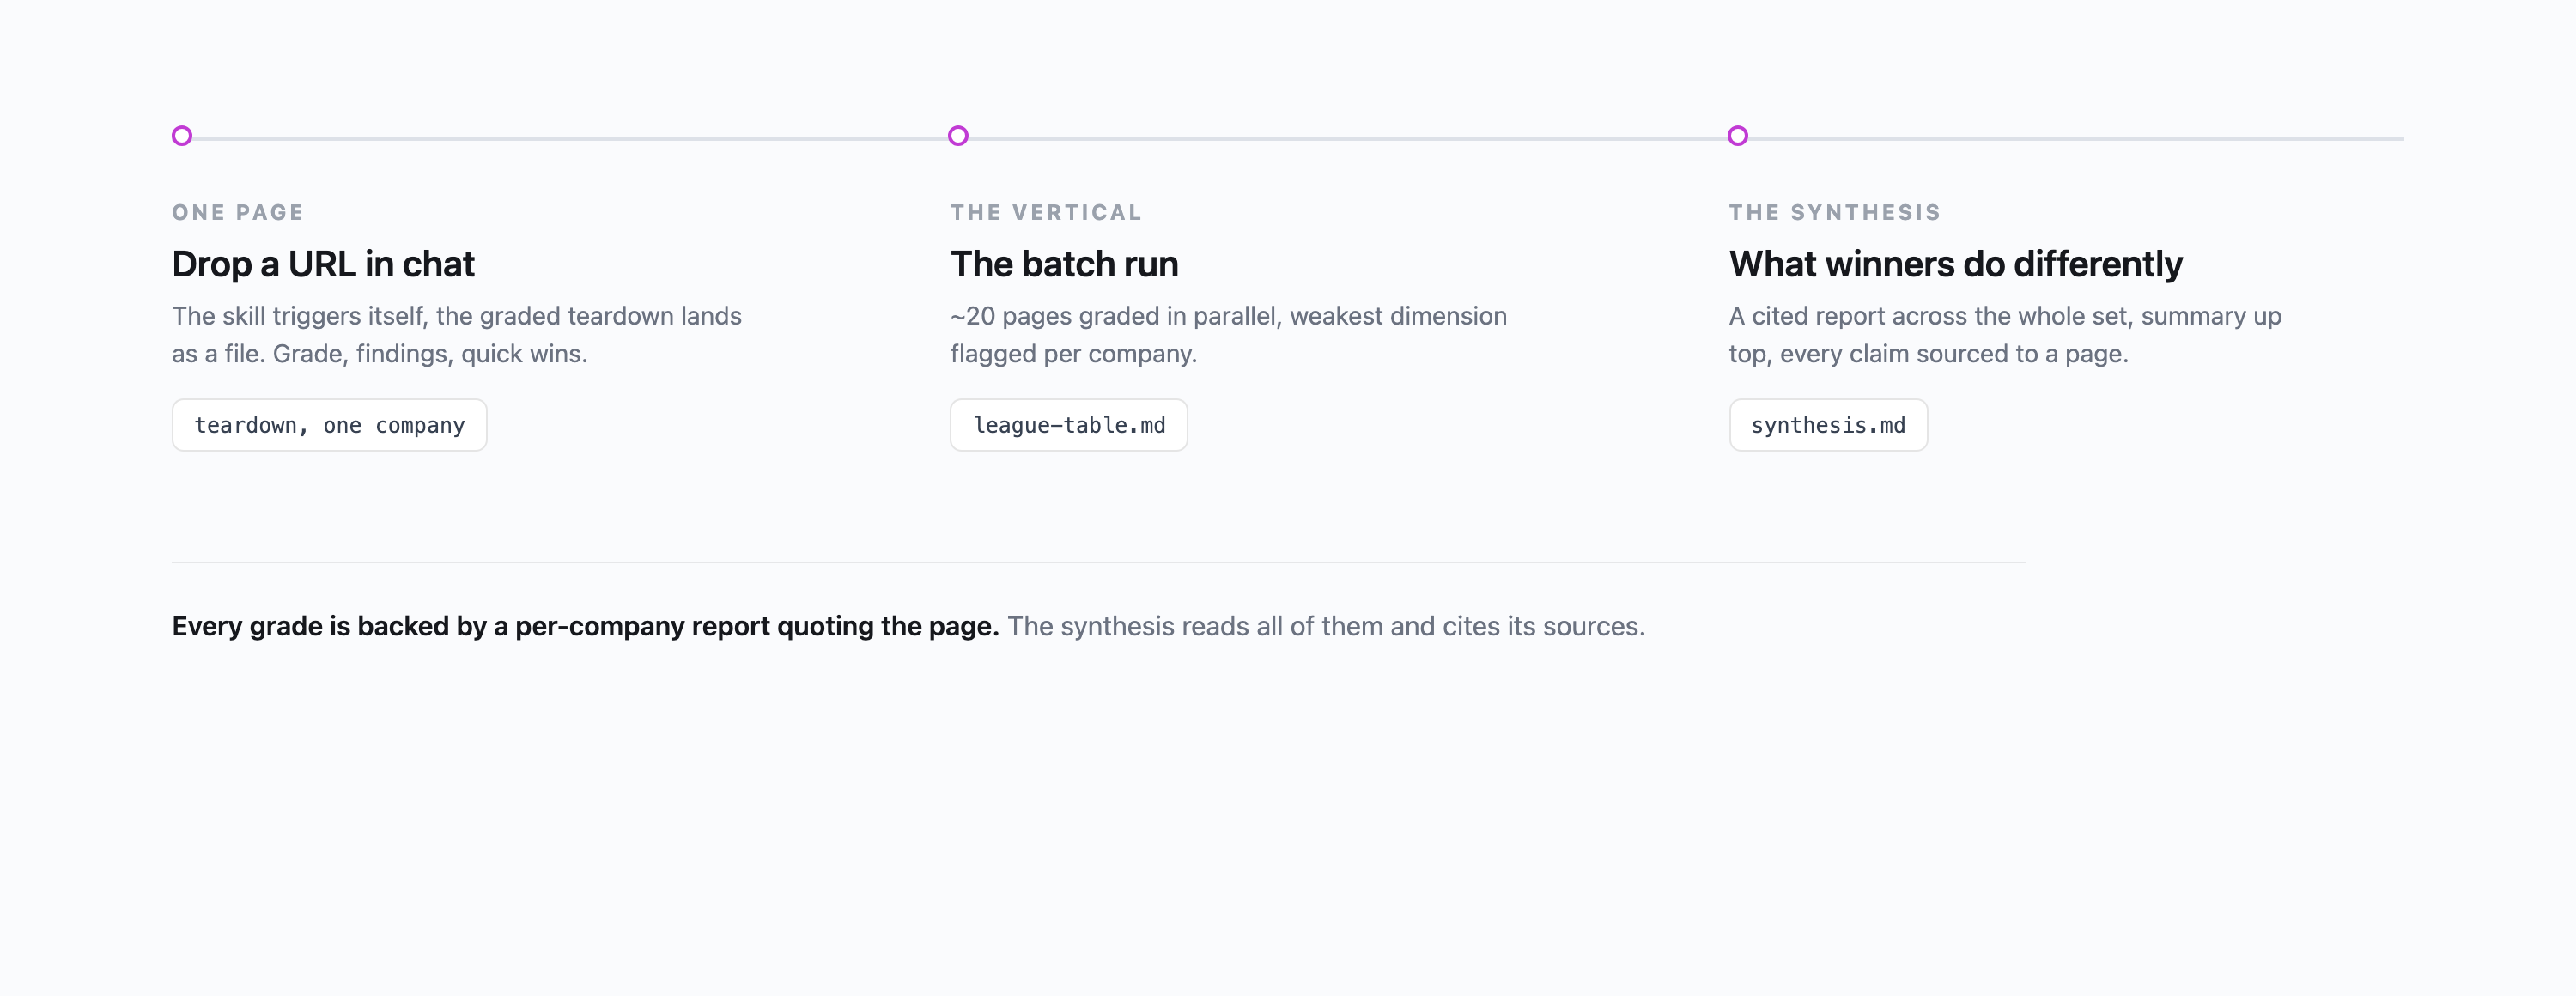Click the "Drop a URL in chat" heading
Viewport: 2576px width, 996px height.
[x=323, y=264]
